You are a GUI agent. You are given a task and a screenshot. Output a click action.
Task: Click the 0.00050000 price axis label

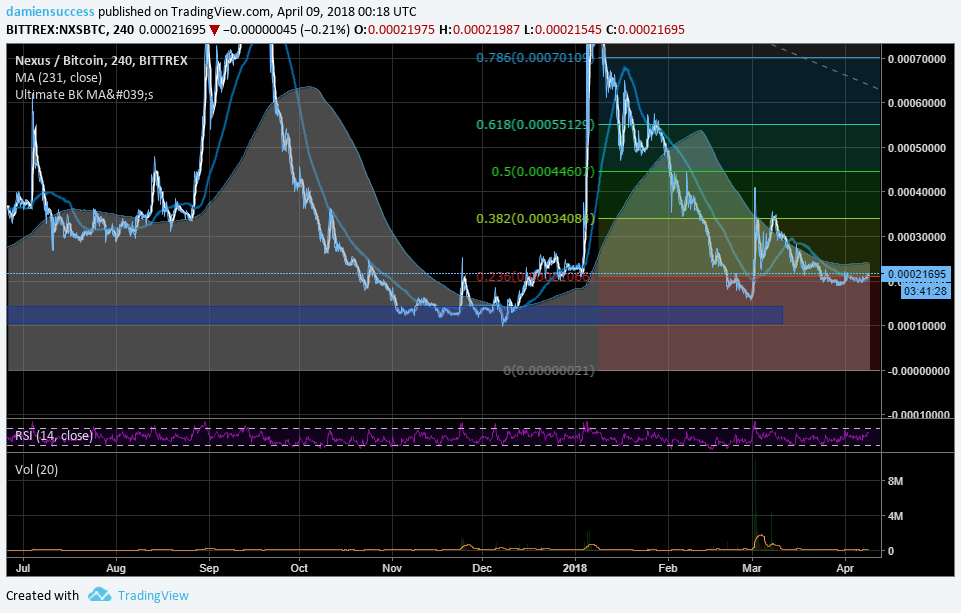(917, 148)
